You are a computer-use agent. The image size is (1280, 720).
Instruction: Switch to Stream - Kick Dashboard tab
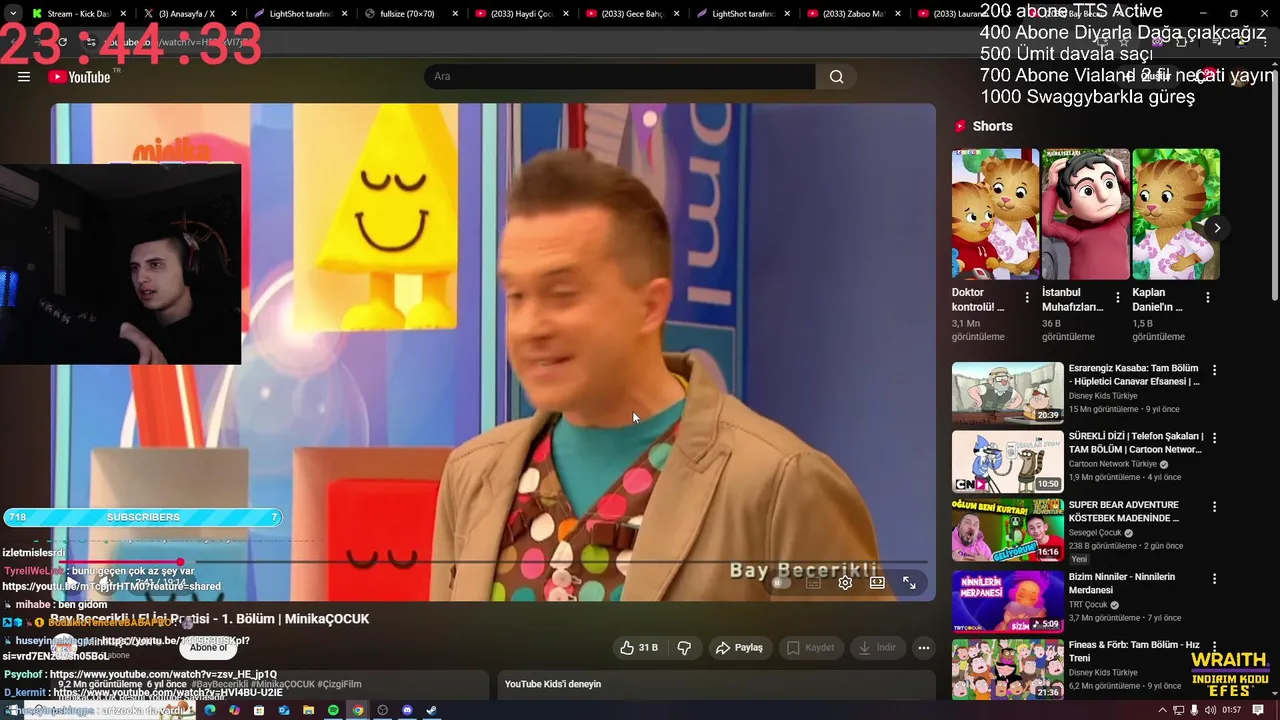pyautogui.click(x=78, y=14)
